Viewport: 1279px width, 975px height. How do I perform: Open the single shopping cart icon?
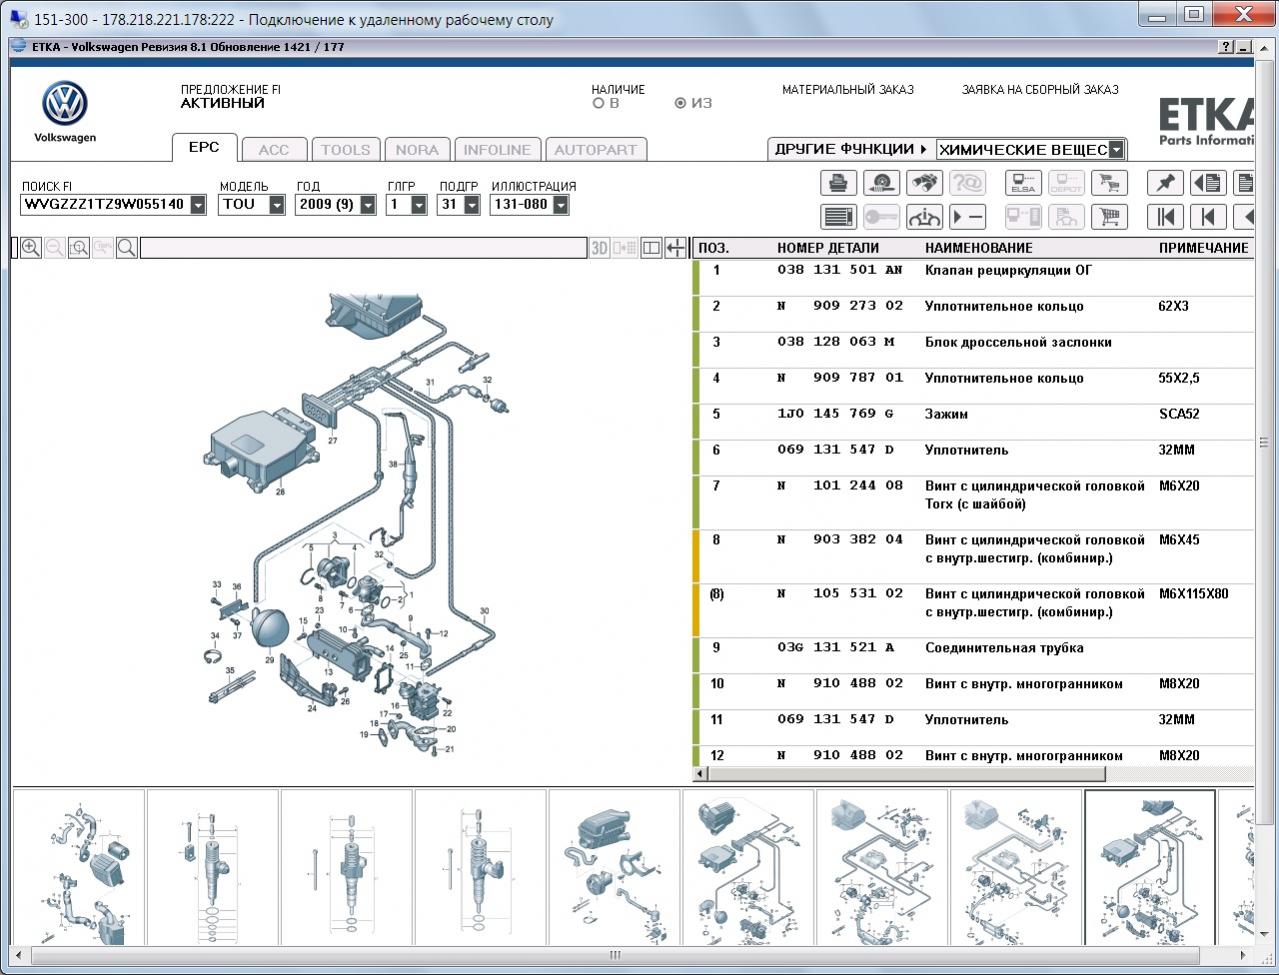[x=1109, y=217]
